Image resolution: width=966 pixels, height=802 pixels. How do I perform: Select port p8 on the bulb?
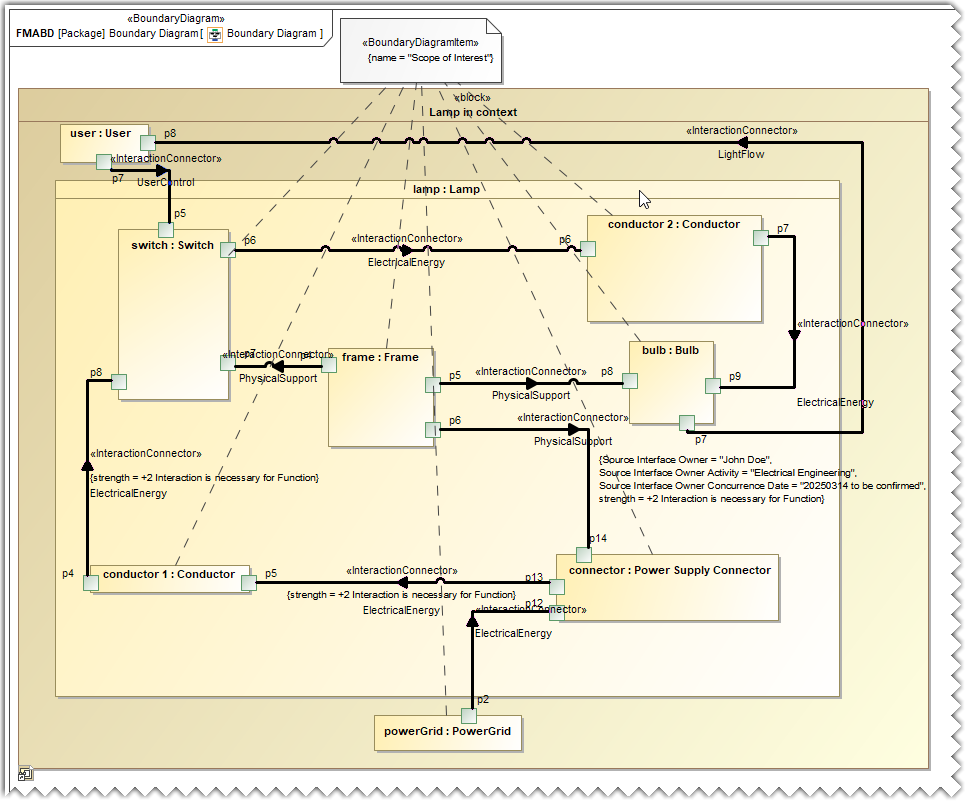point(630,381)
